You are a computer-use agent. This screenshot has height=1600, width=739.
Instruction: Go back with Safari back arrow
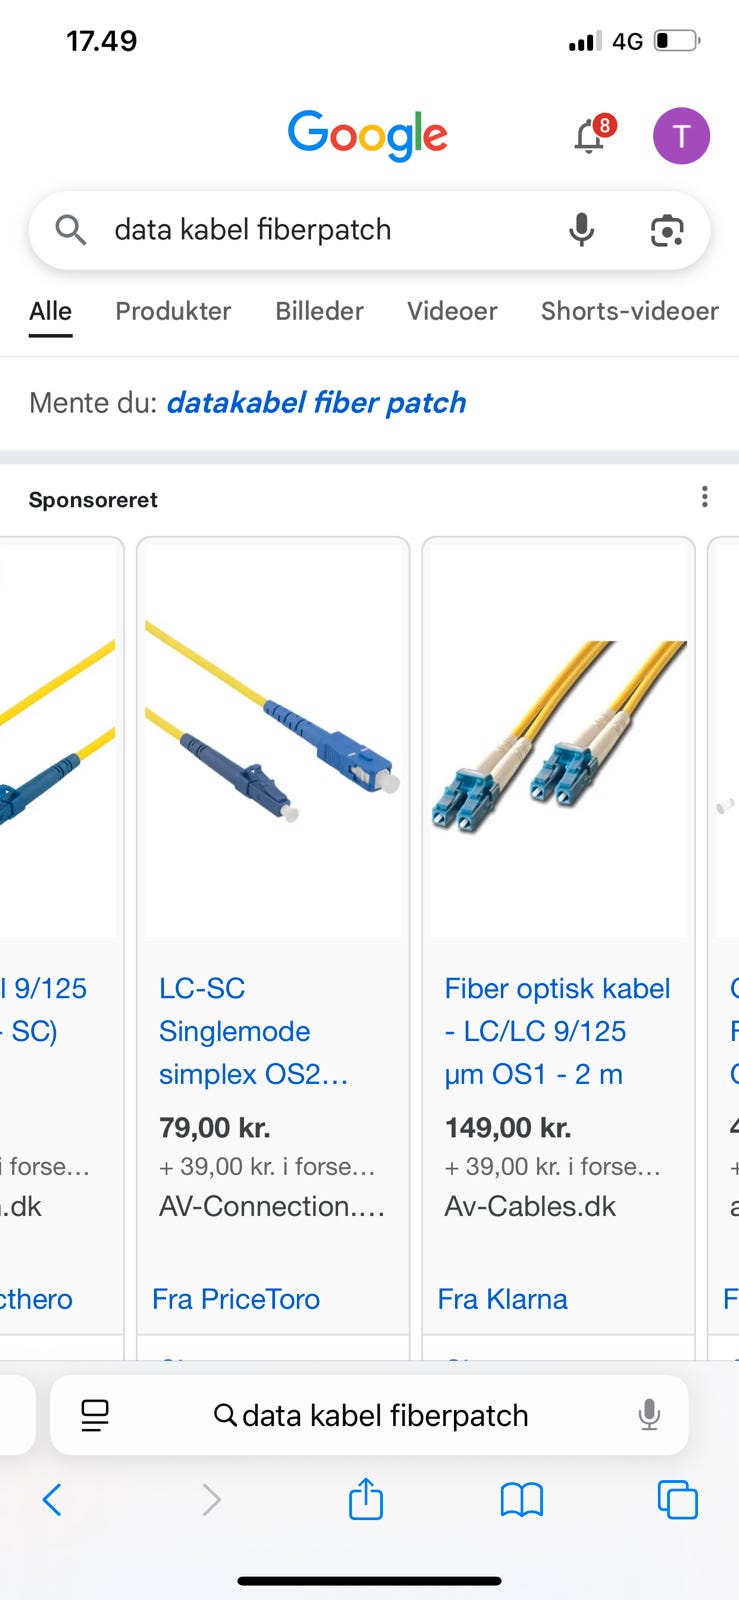pyautogui.click(x=53, y=1499)
